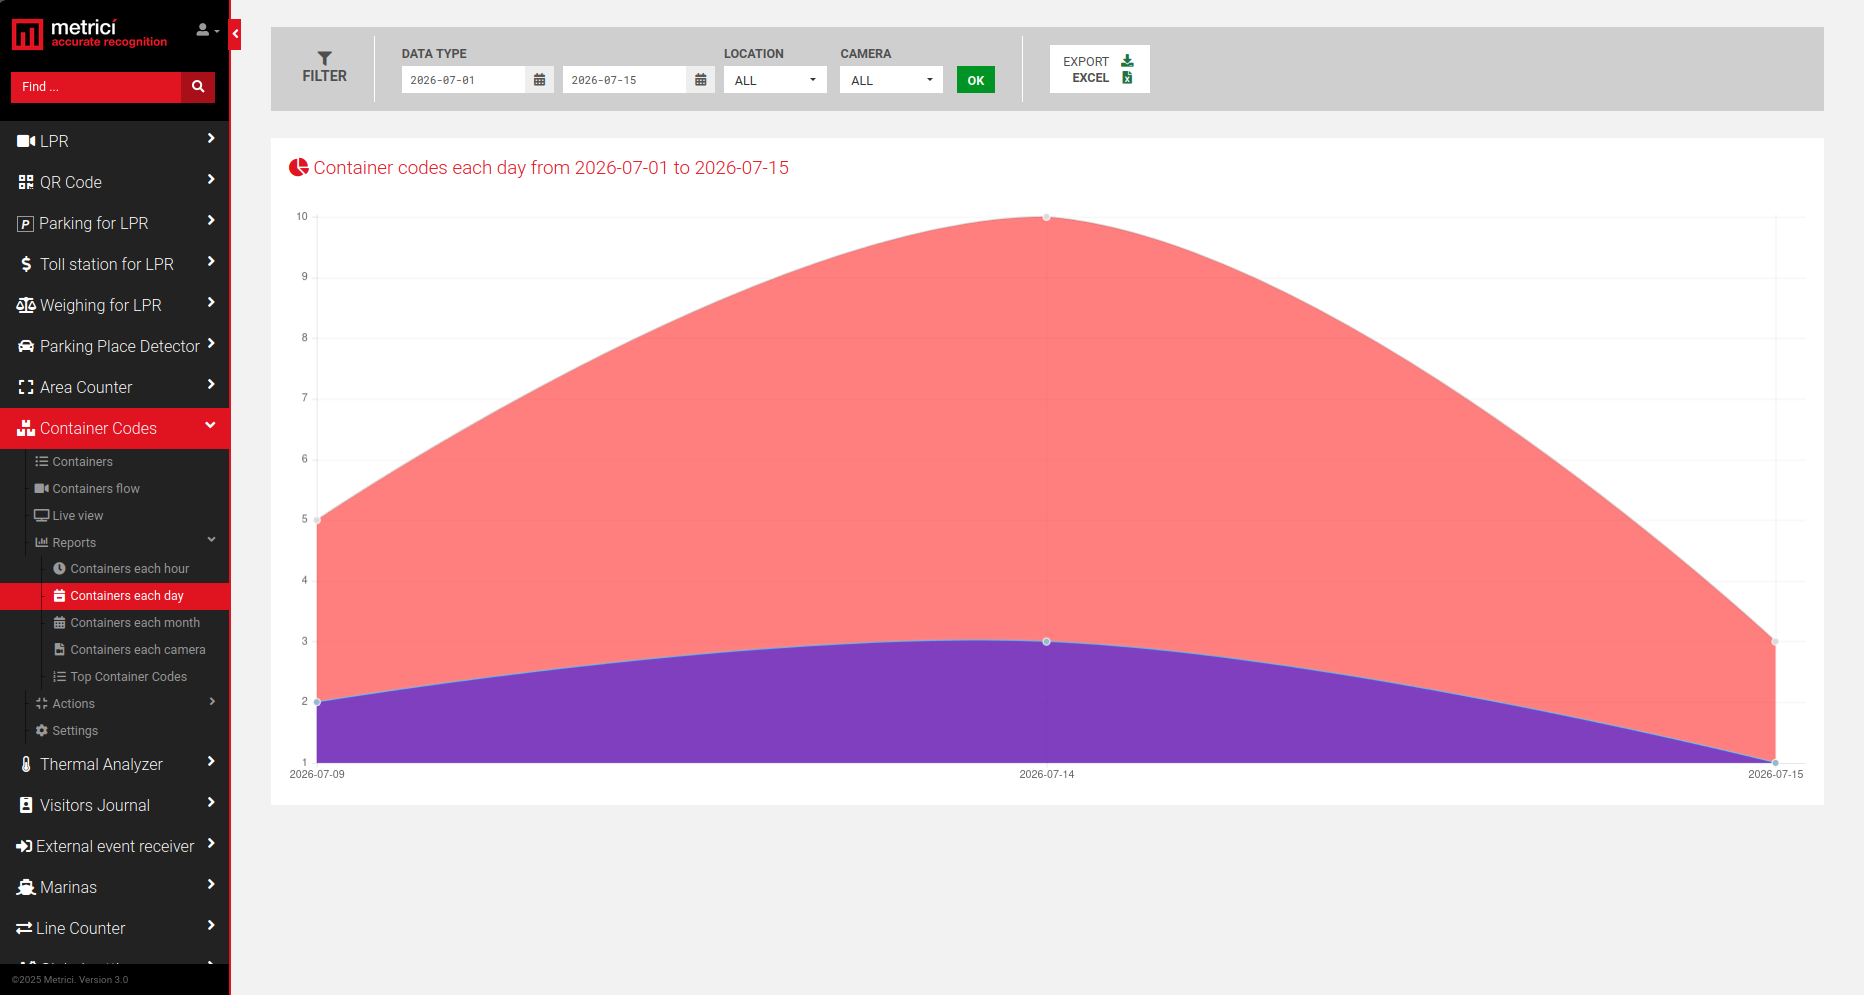Click the External event receiver icon
Viewport: 1864px width, 995px height.
click(x=24, y=846)
